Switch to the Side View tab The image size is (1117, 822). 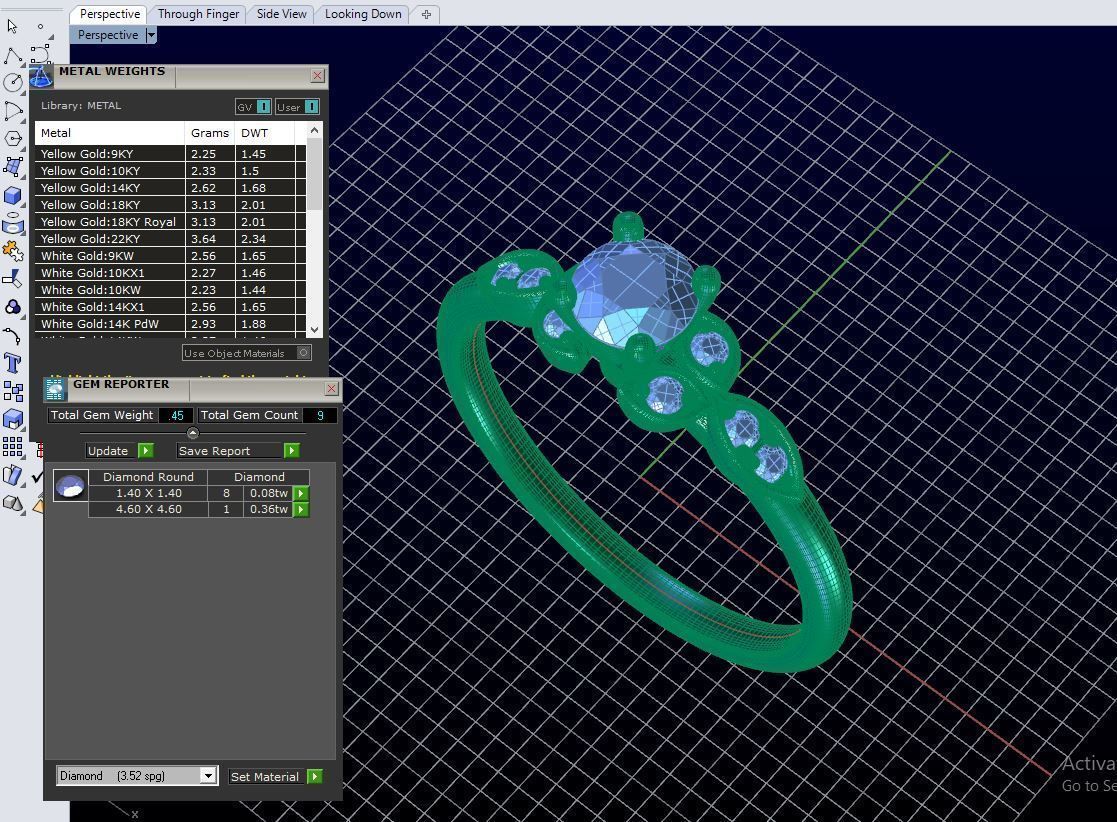(281, 14)
